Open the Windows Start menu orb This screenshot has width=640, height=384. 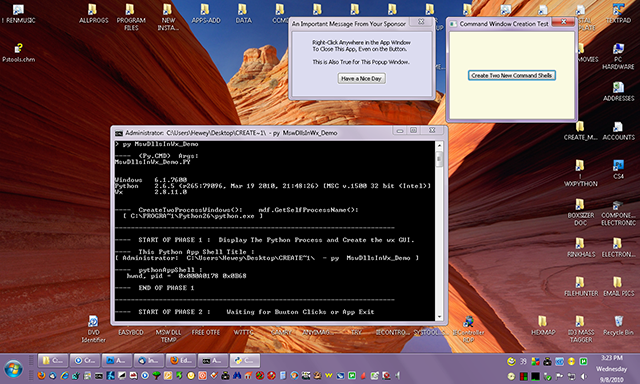(13, 368)
